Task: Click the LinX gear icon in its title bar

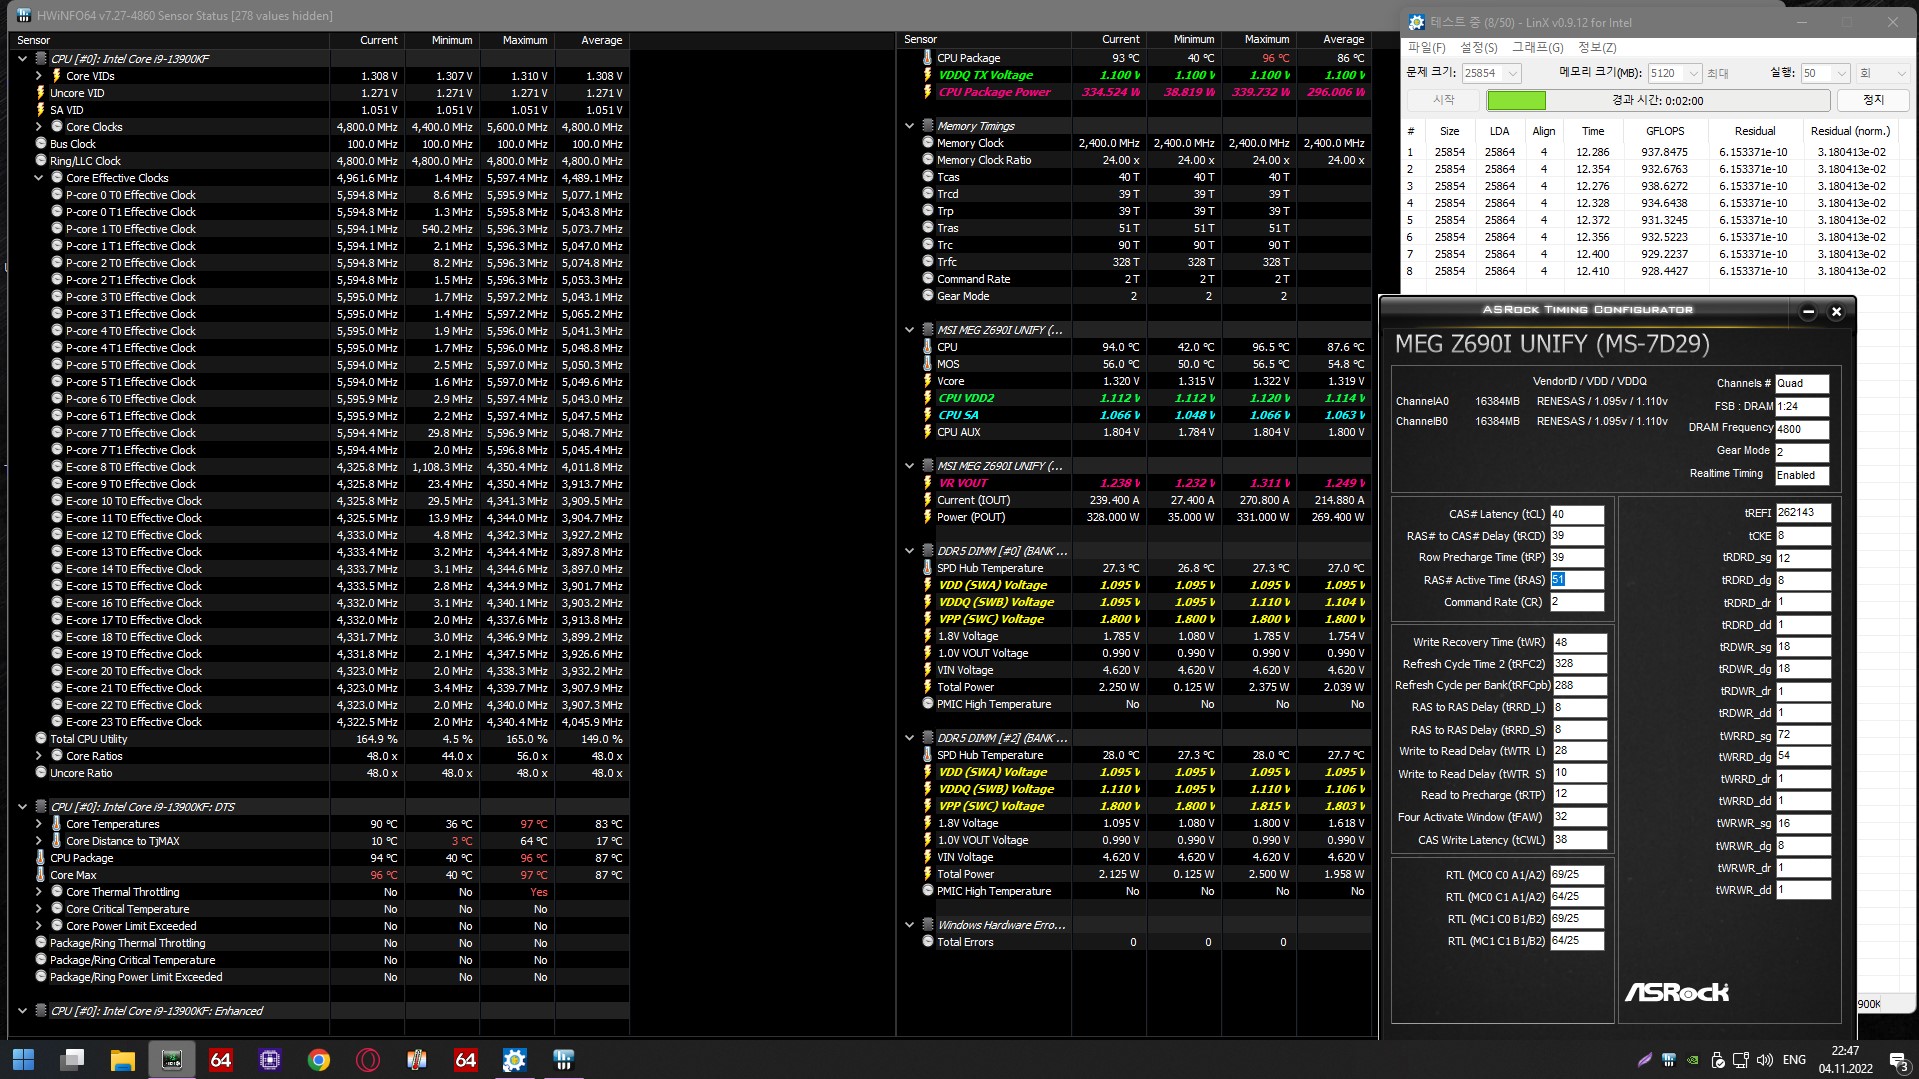Action: click(x=1416, y=22)
